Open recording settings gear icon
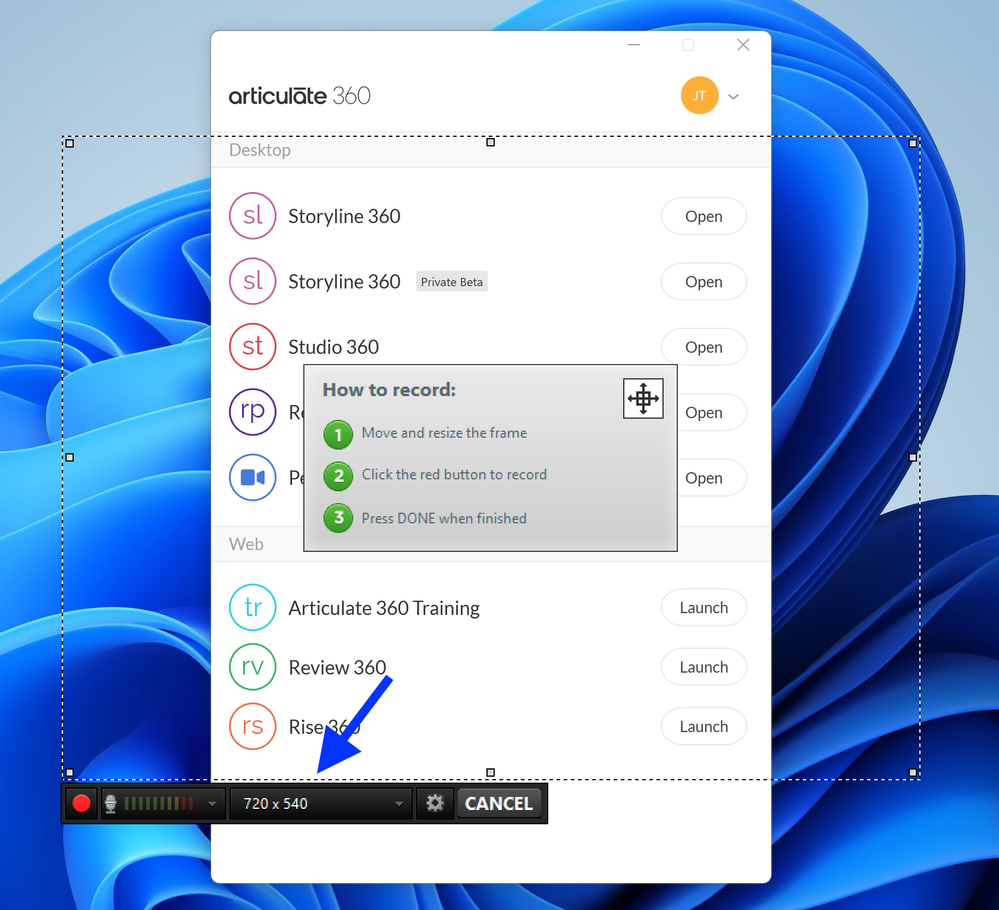The width and height of the screenshot is (999, 910). pyautogui.click(x=435, y=803)
